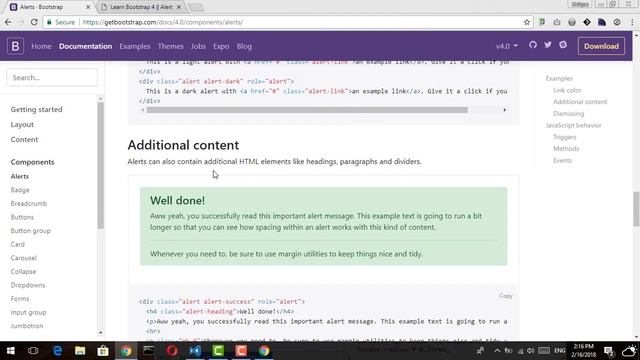Open Carousel in the sidebar
Viewport: 640px width, 360px height.
24,258
